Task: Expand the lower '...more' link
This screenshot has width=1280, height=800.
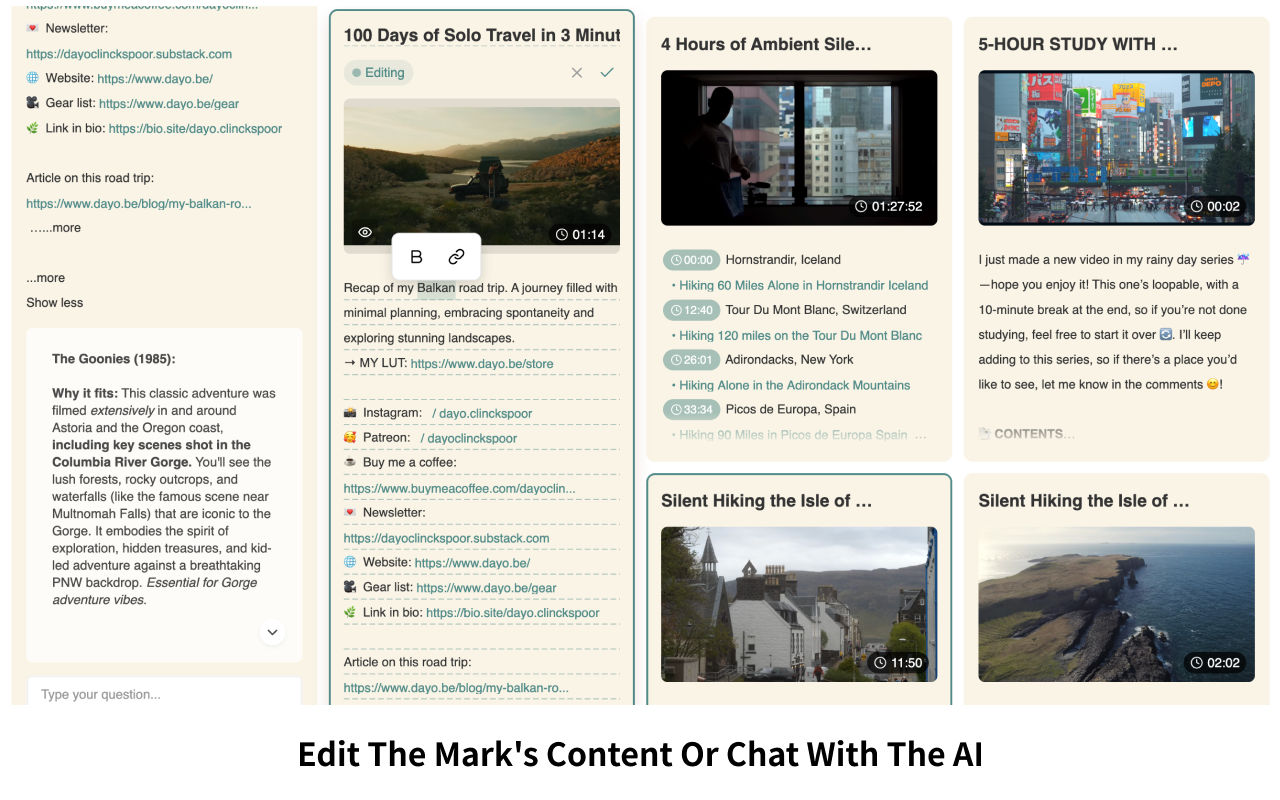Action: [x=46, y=278]
